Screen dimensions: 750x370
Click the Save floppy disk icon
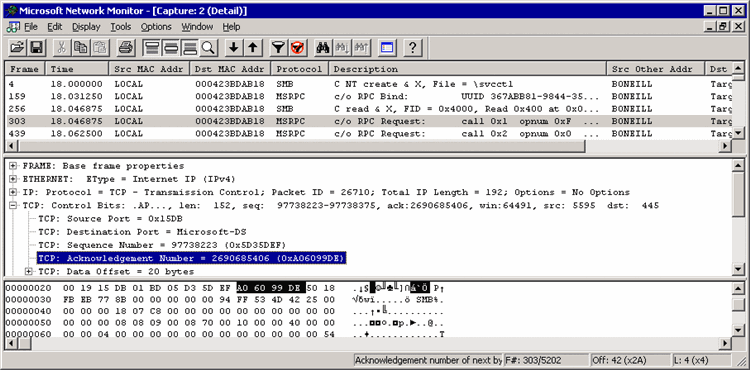[36, 47]
